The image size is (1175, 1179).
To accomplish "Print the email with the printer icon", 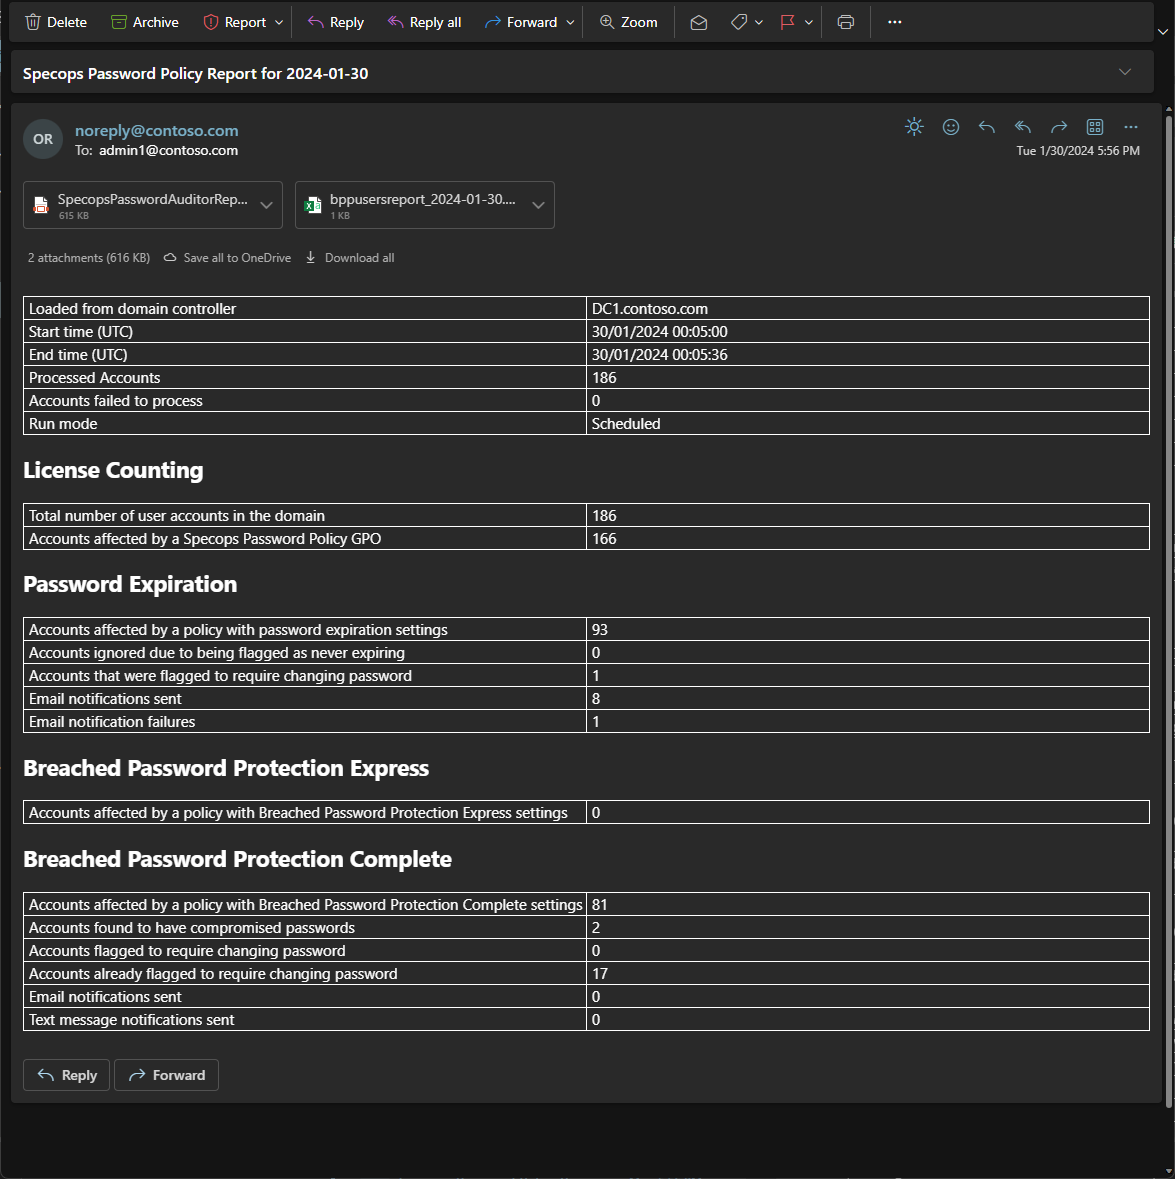I will coord(846,23).
